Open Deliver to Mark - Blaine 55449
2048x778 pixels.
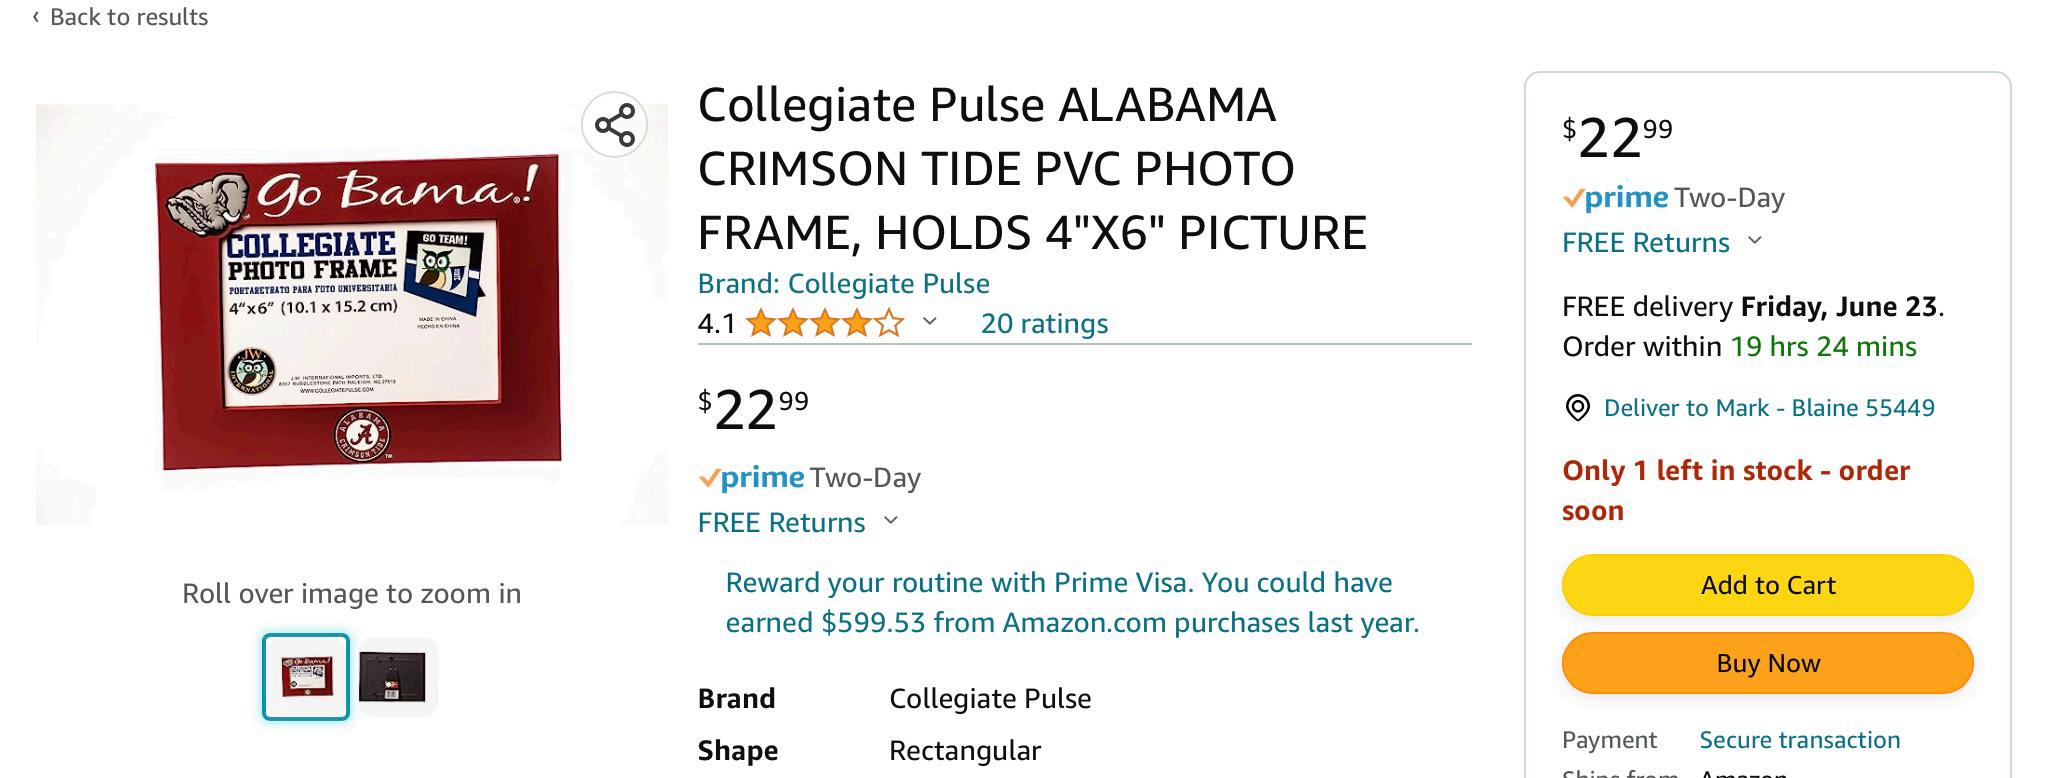[x=1768, y=408]
